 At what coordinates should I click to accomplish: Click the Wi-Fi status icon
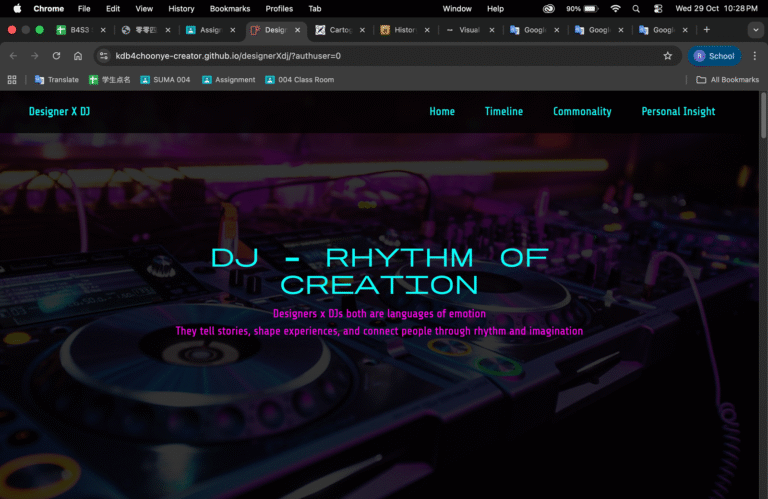coord(615,8)
